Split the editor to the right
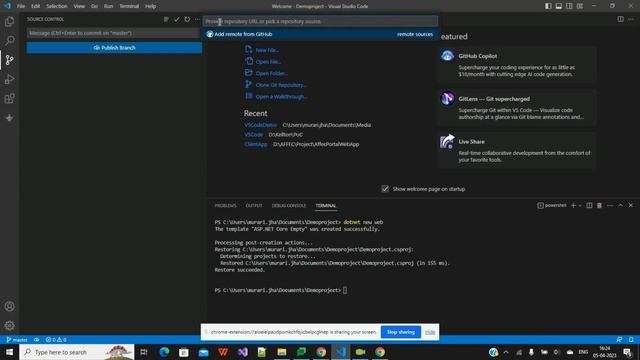640x360 pixels. point(620,19)
